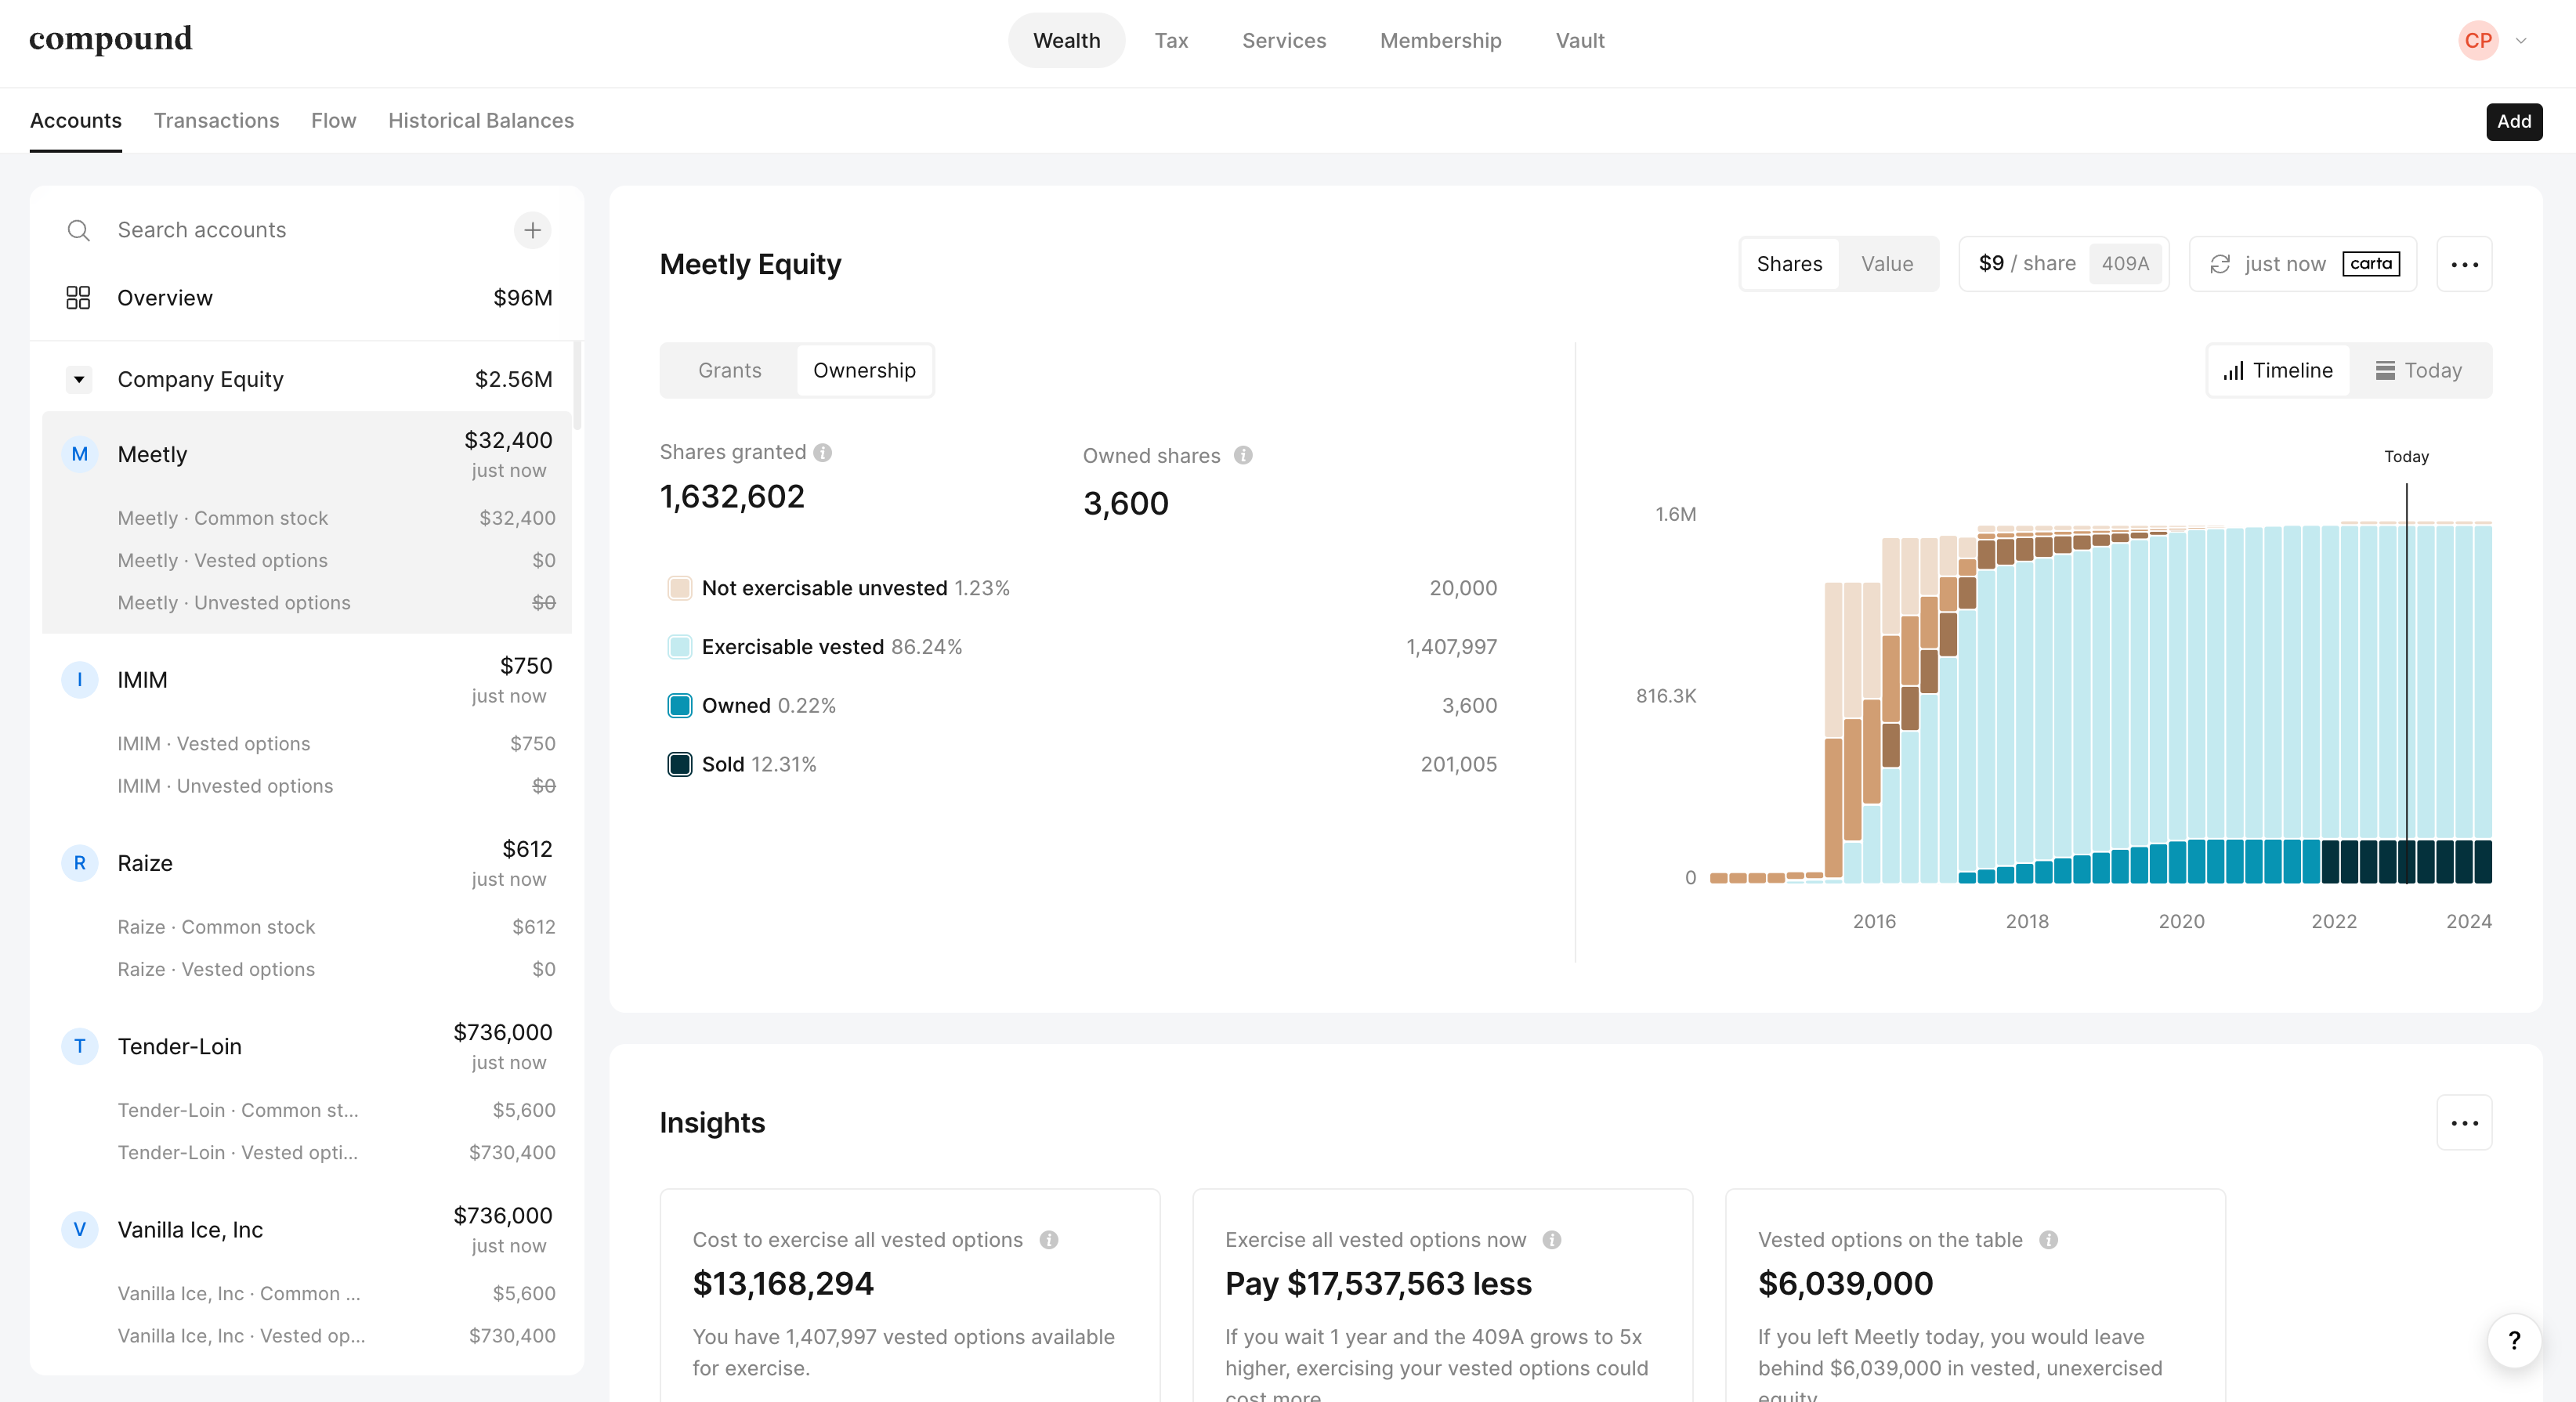Select the Accounts tab

[76, 121]
